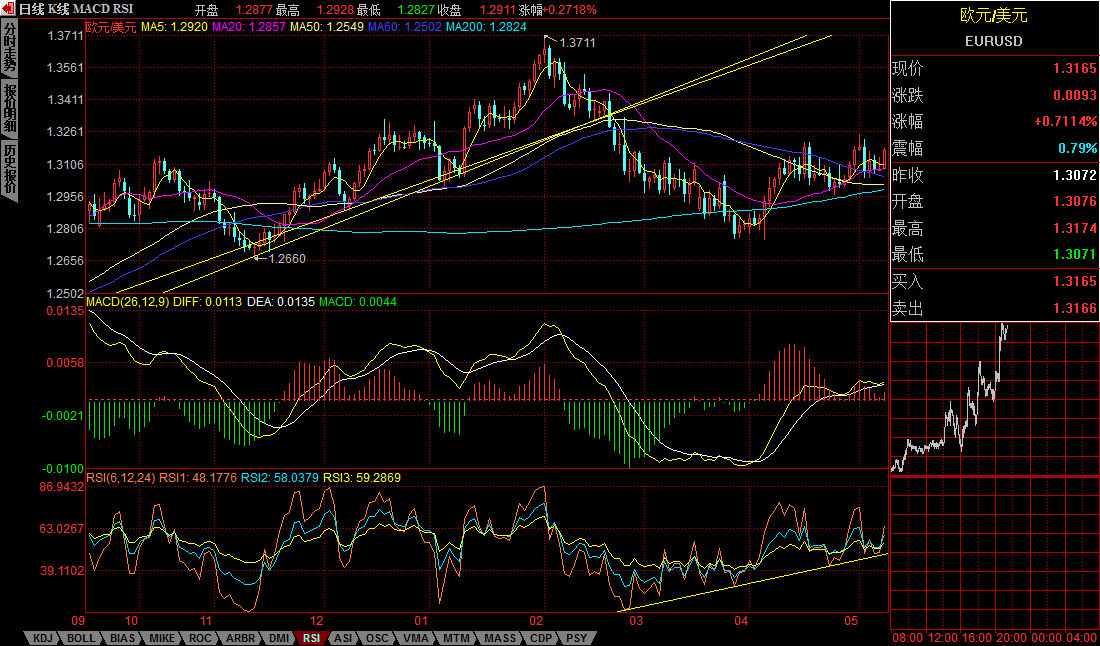Click the header 最低 value 1.2827
This screenshot has height=646, width=1100.
(415, 10)
